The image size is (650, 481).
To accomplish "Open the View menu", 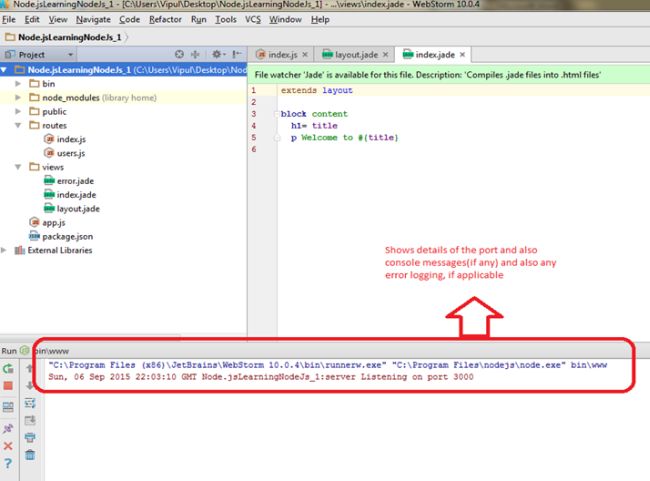I will (58, 19).
